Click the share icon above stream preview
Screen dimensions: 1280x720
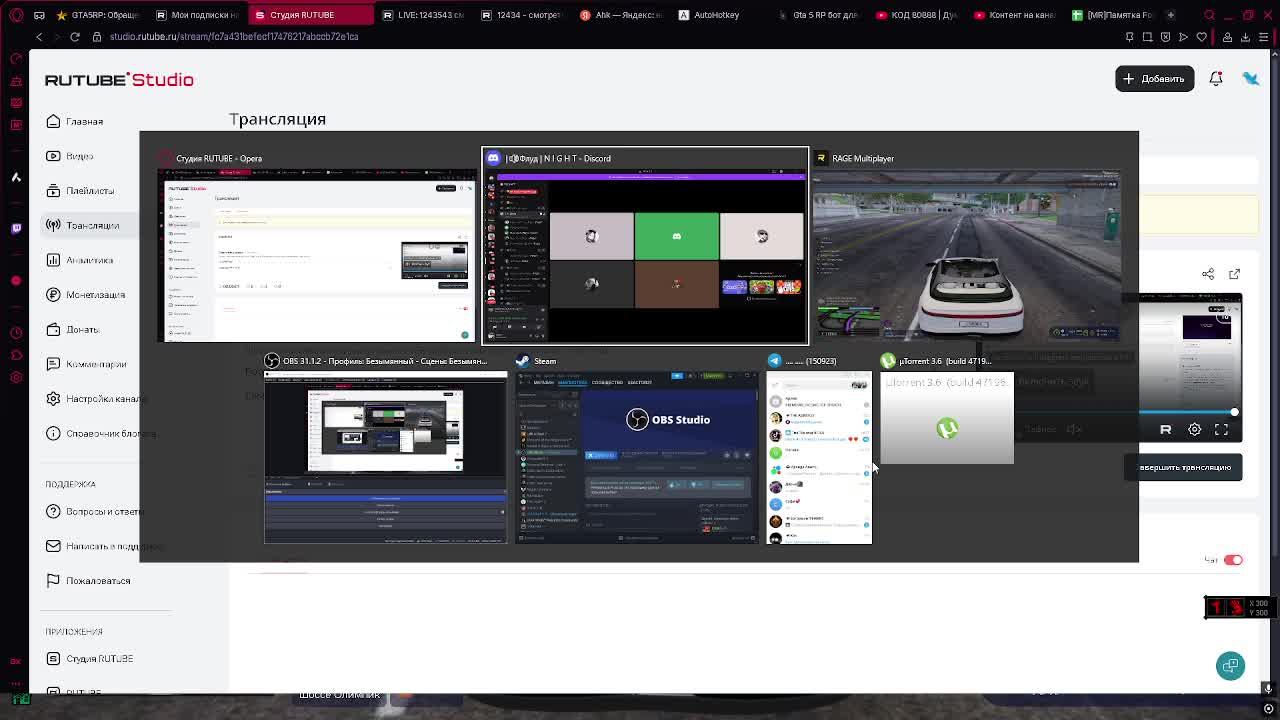coord(1208,274)
